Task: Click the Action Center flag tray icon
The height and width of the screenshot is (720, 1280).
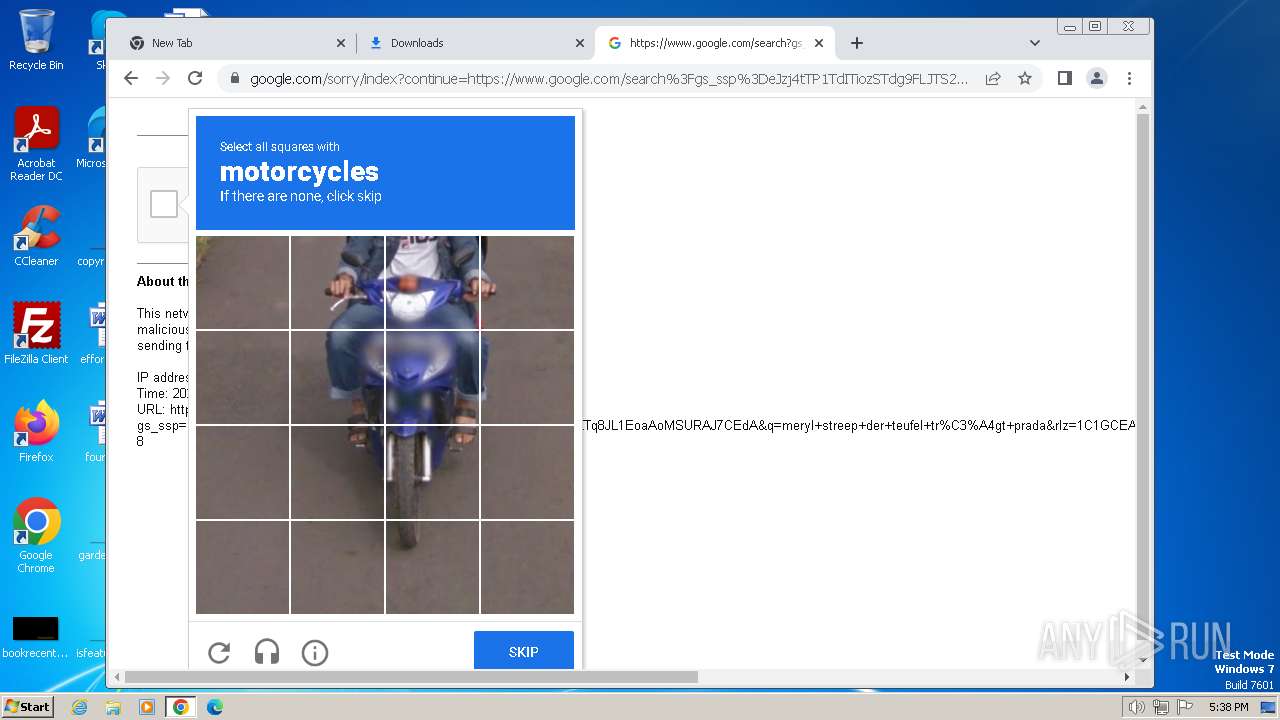Action: coord(1186,707)
